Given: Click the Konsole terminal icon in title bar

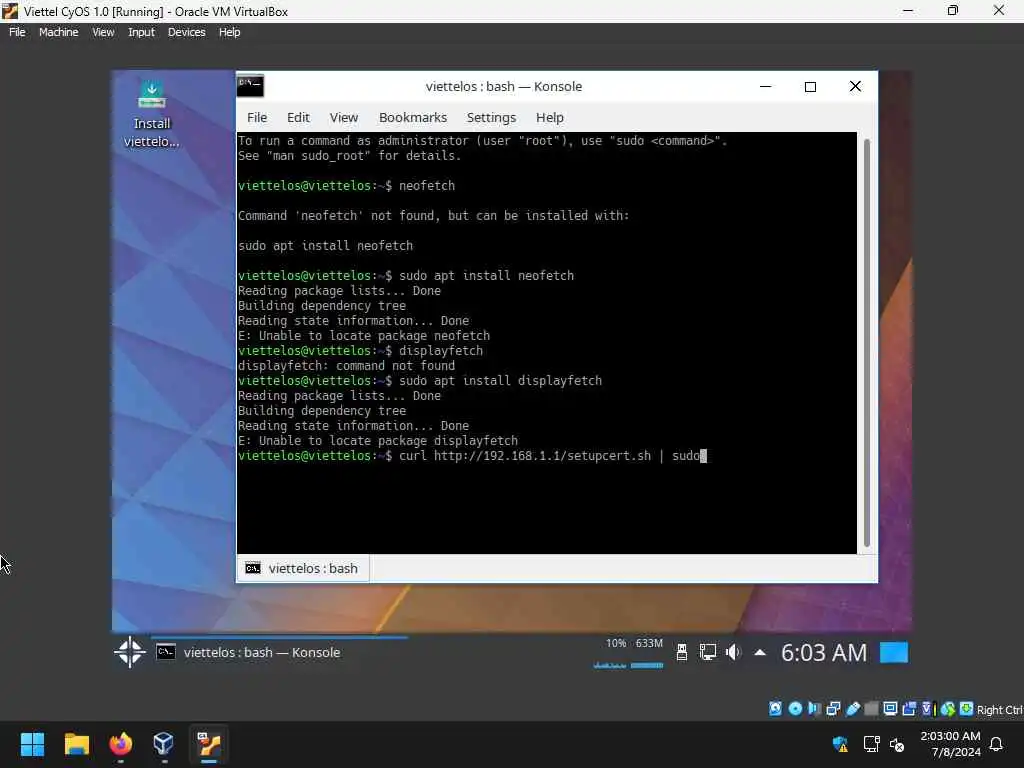Looking at the screenshot, I should click(250, 86).
